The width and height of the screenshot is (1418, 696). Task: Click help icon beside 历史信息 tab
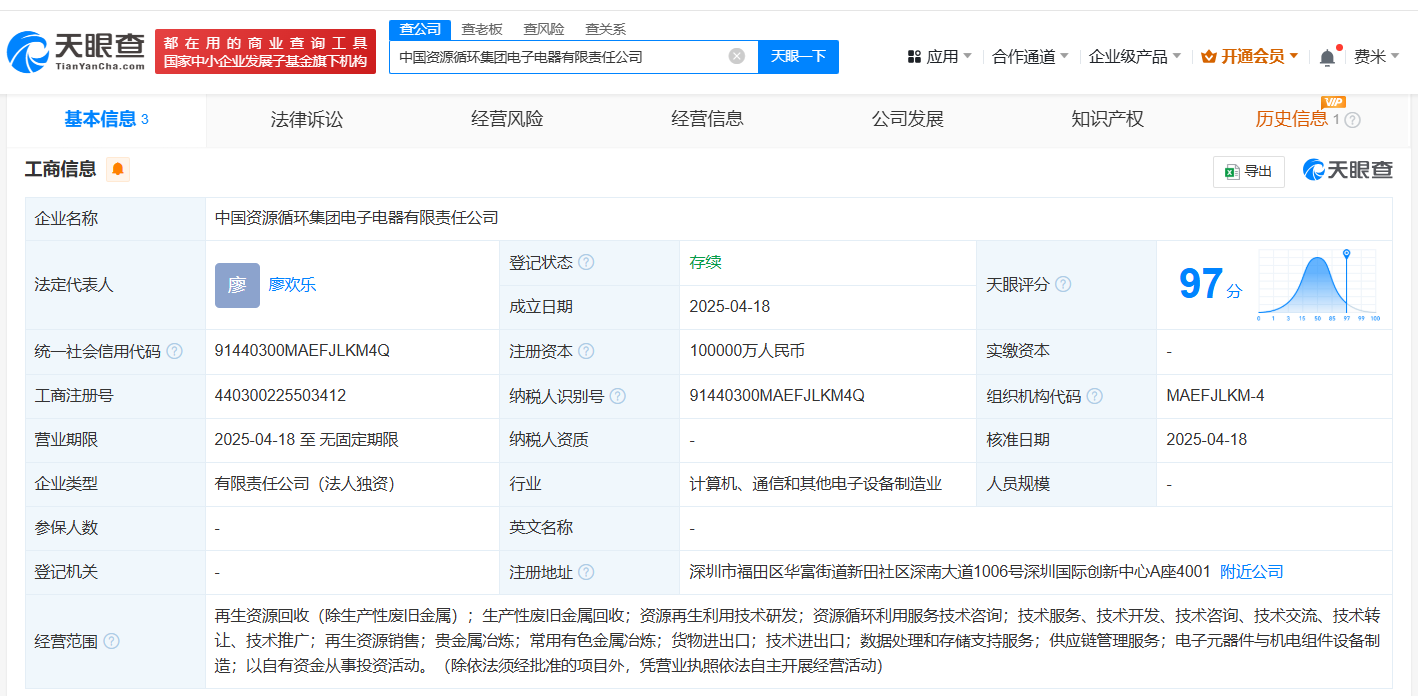[x=1353, y=120]
